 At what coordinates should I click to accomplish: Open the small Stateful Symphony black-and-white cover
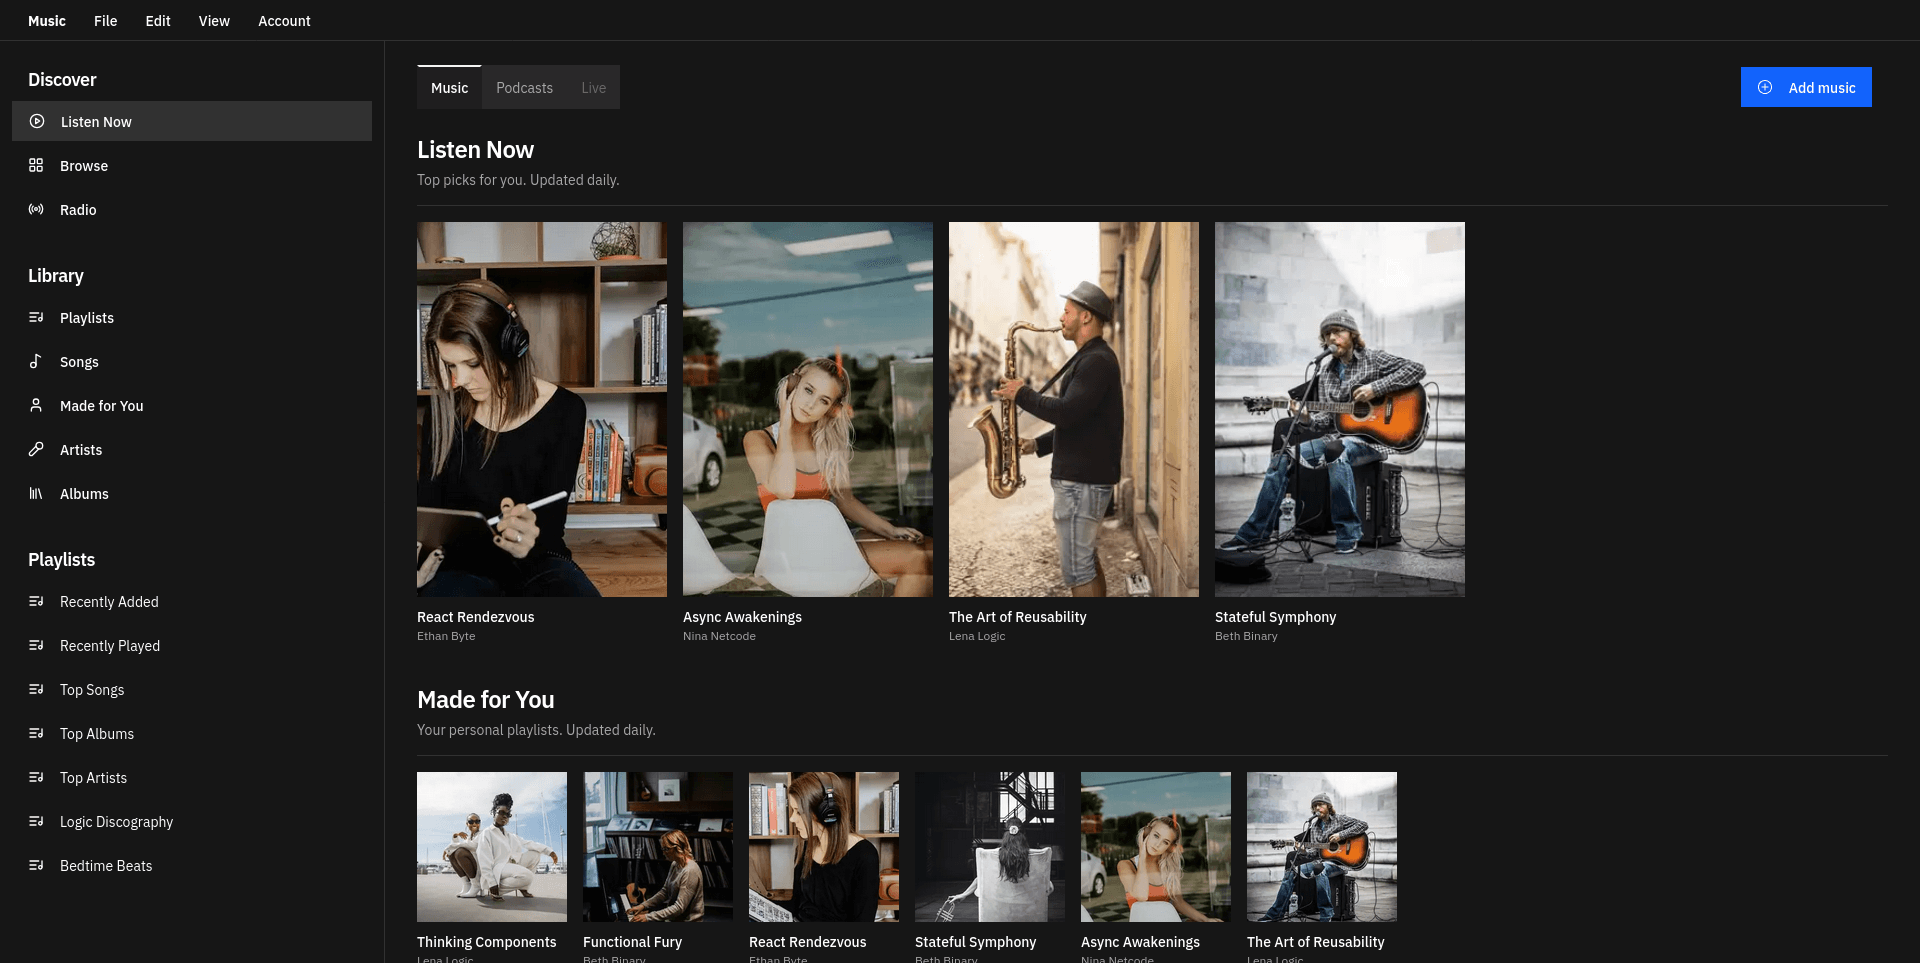990,847
